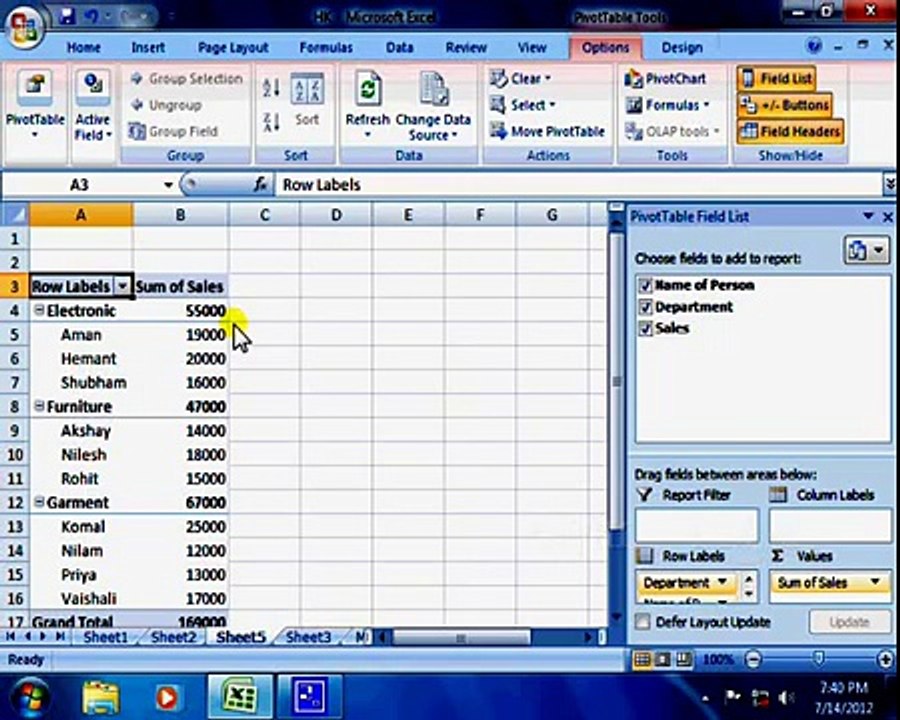Open File Explorer from taskbar
900x720 pixels.
pos(101,697)
